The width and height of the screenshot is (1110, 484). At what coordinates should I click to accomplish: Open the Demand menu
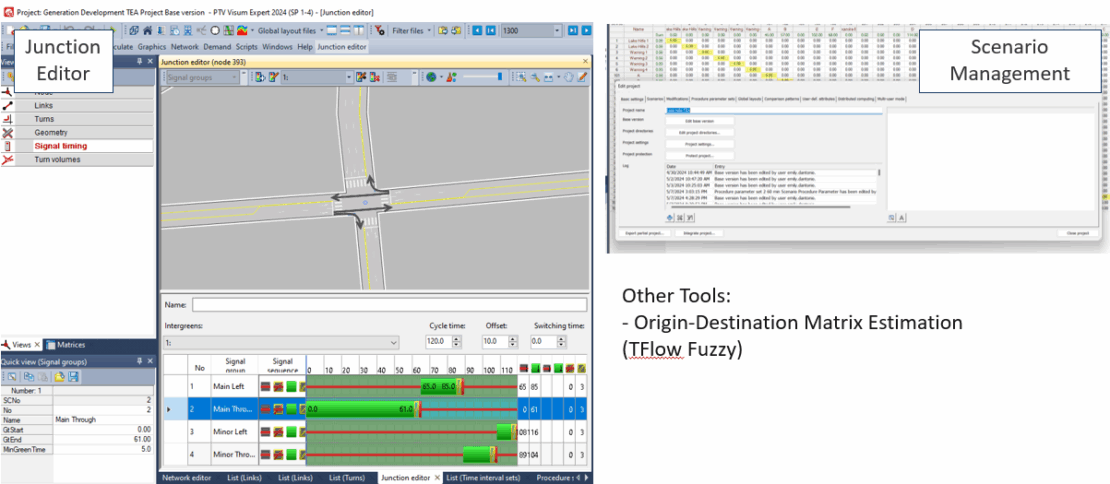[x=217, y=47]
